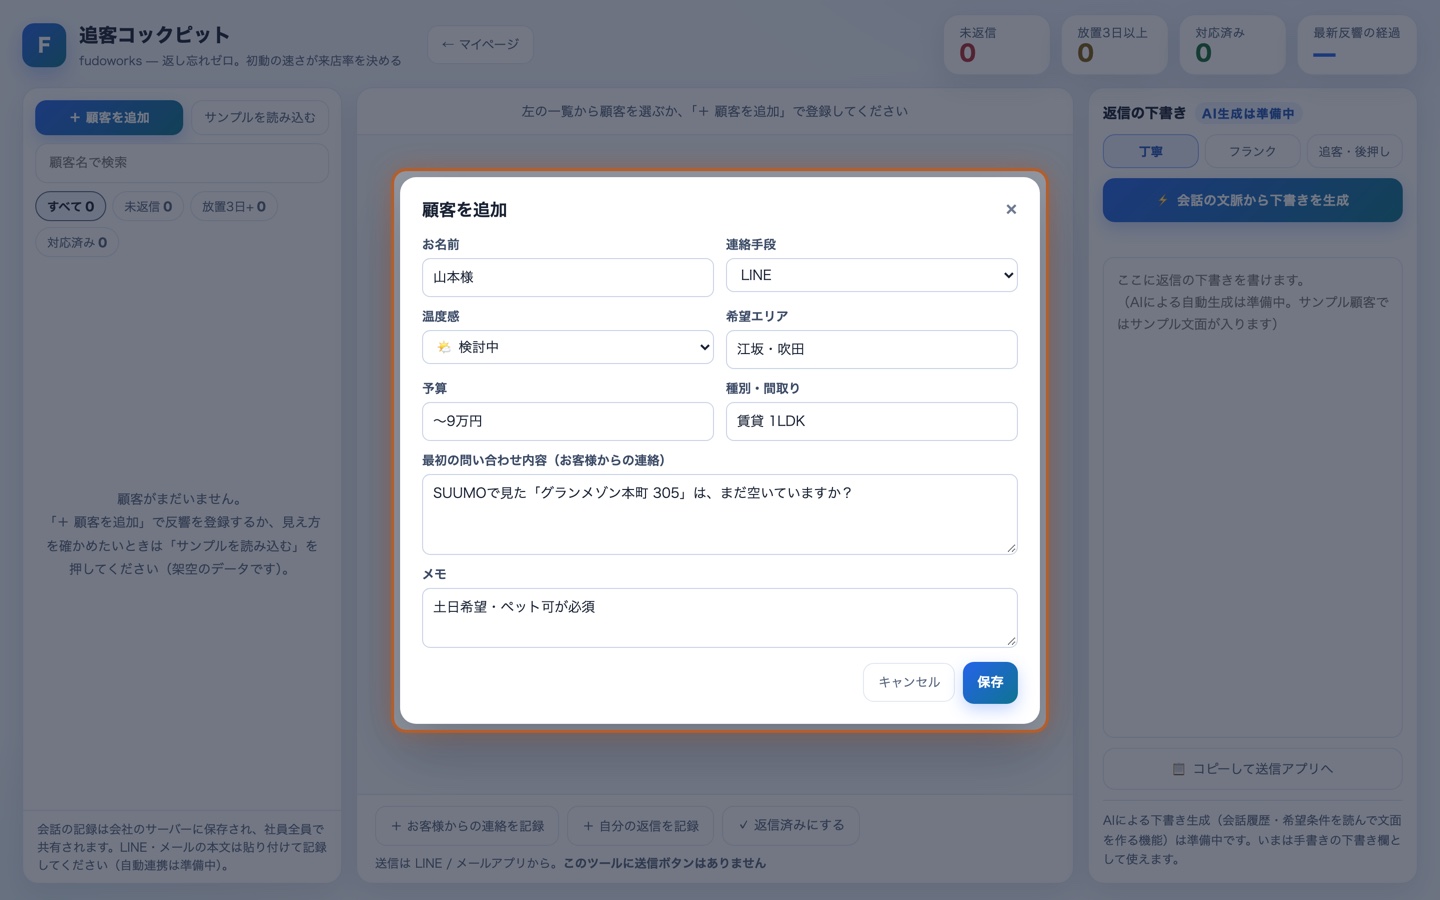
Task: Click the 最初の問い合わせ内容 text area
Action: click(719, 514)
